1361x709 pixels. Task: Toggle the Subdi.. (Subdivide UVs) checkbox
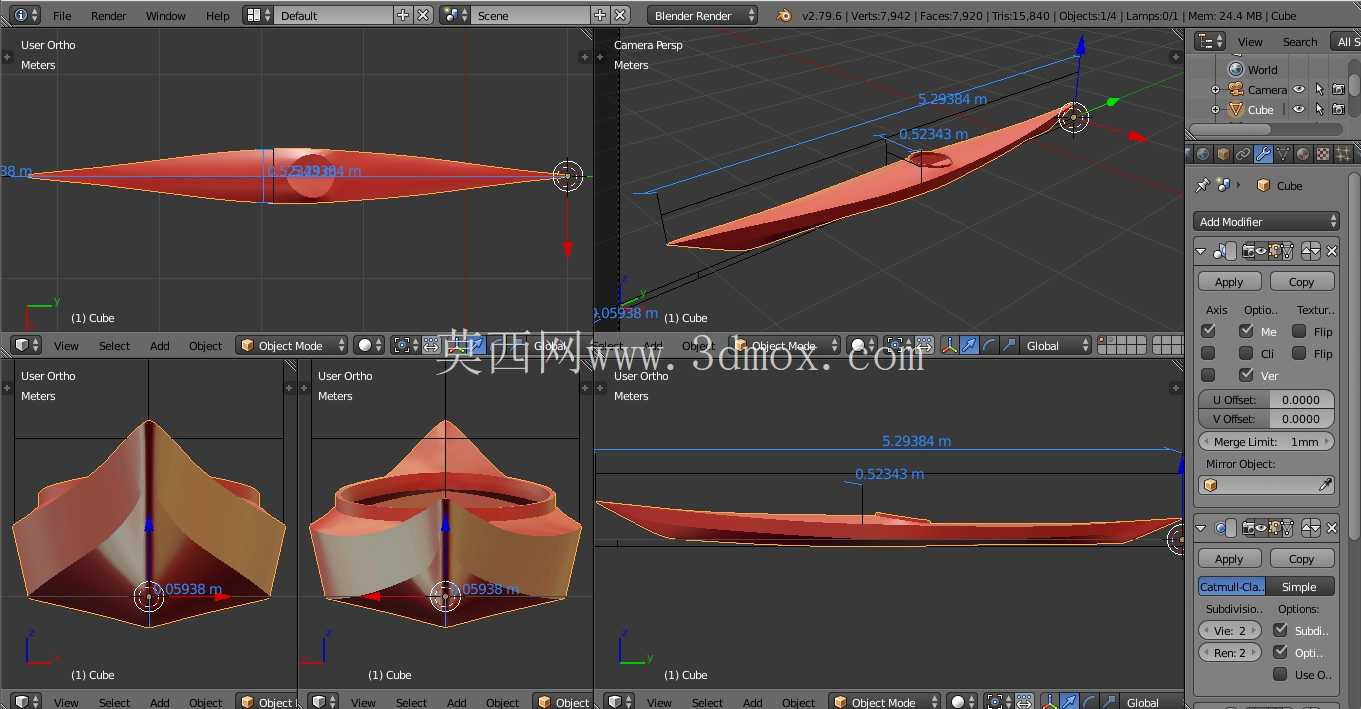click(1280, 630)
